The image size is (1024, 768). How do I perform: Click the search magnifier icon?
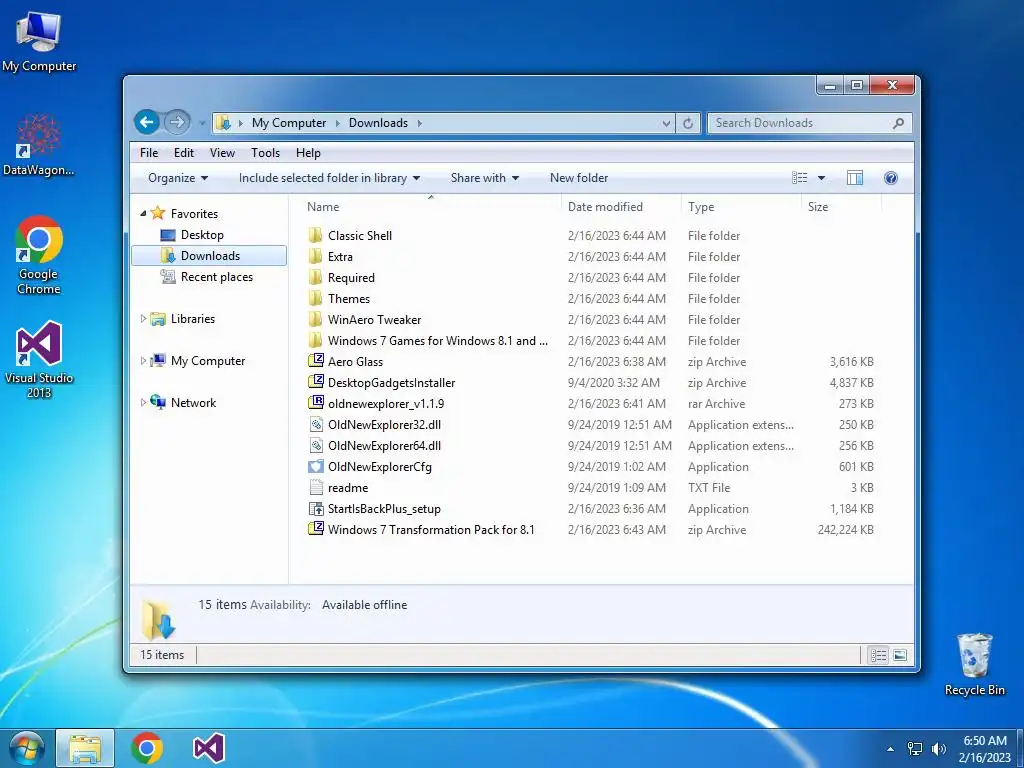tap(899, 123)
